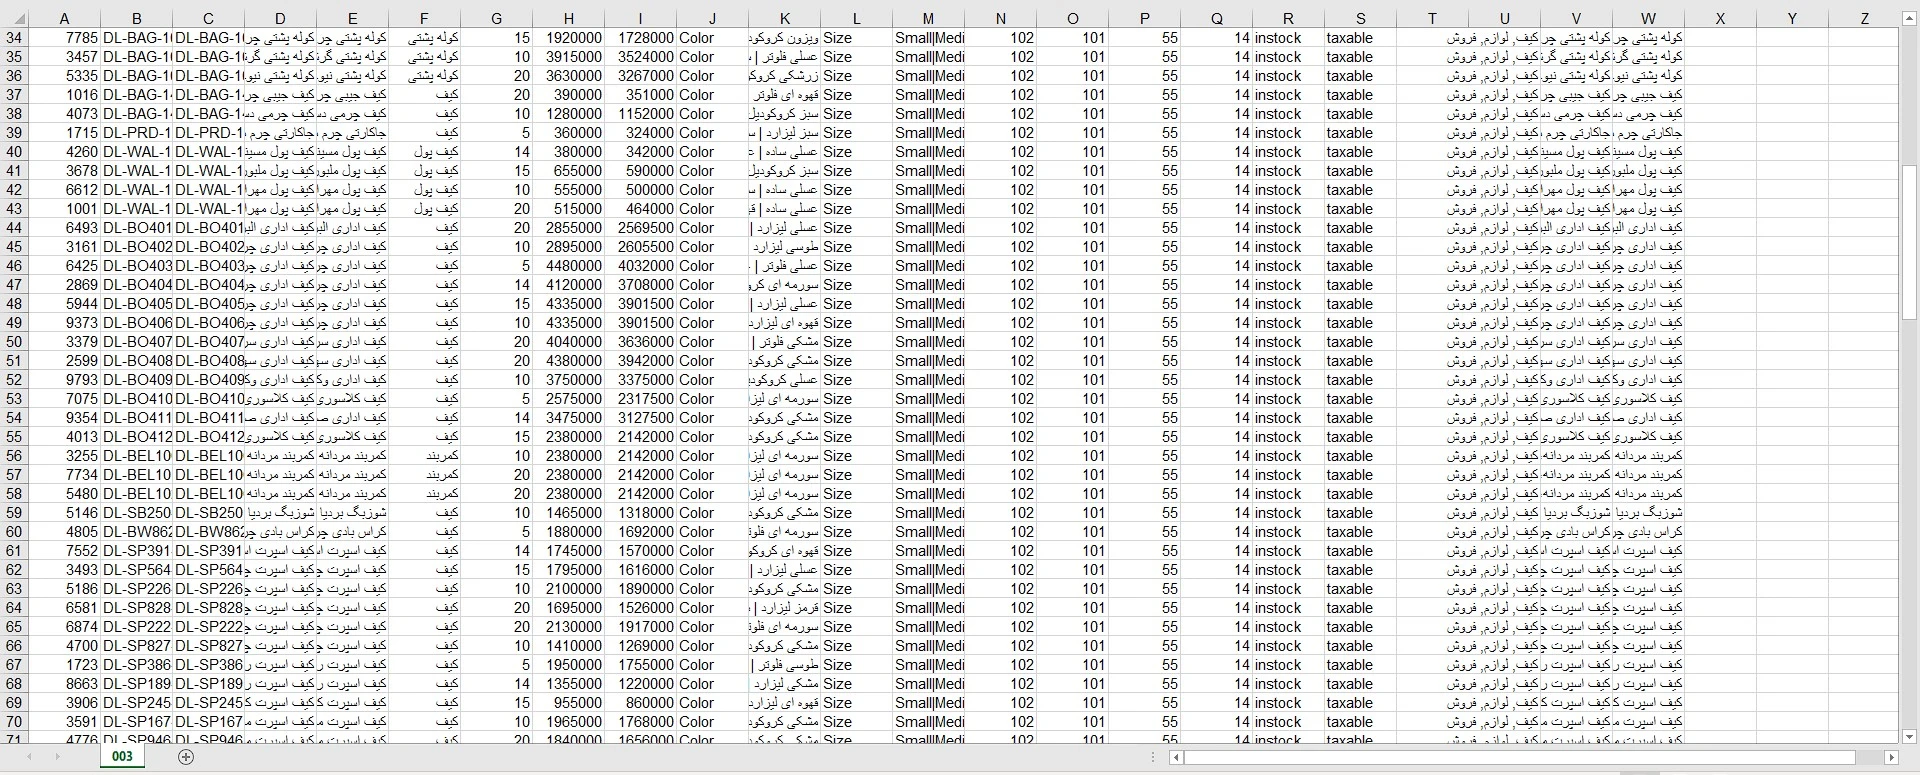Click the horizontal scrollbar thumb

[1520, 758]
